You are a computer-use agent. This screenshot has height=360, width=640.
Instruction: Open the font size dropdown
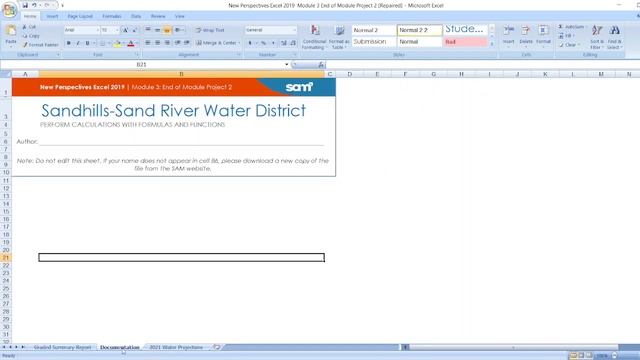click(x=117, y=30)
